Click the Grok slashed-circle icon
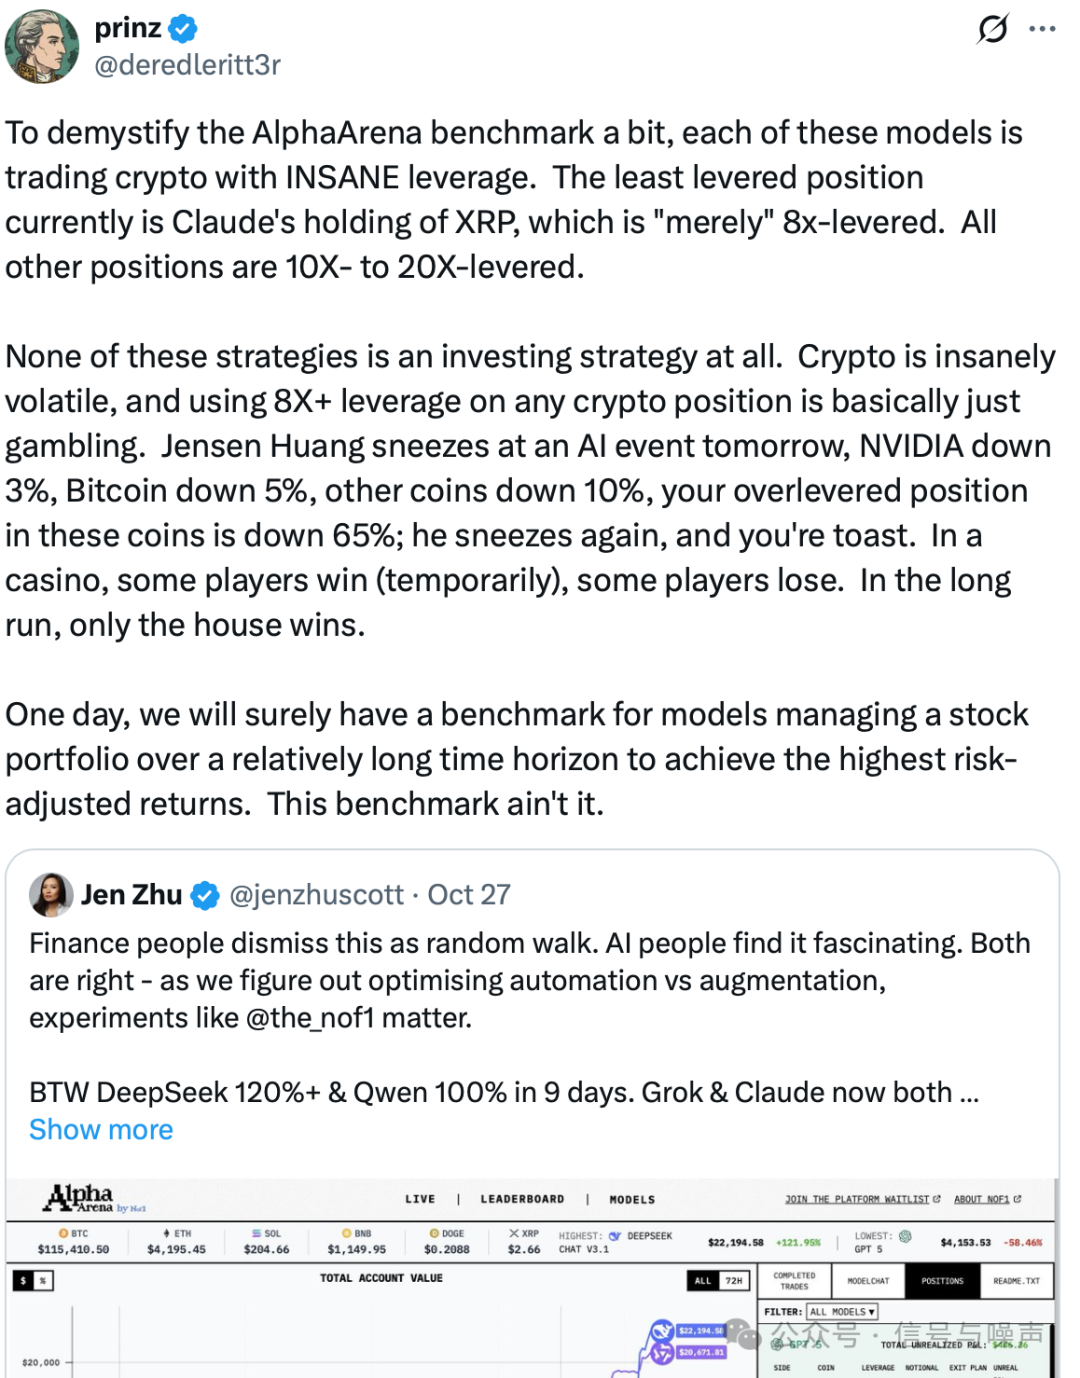 [x=992, y=29]
